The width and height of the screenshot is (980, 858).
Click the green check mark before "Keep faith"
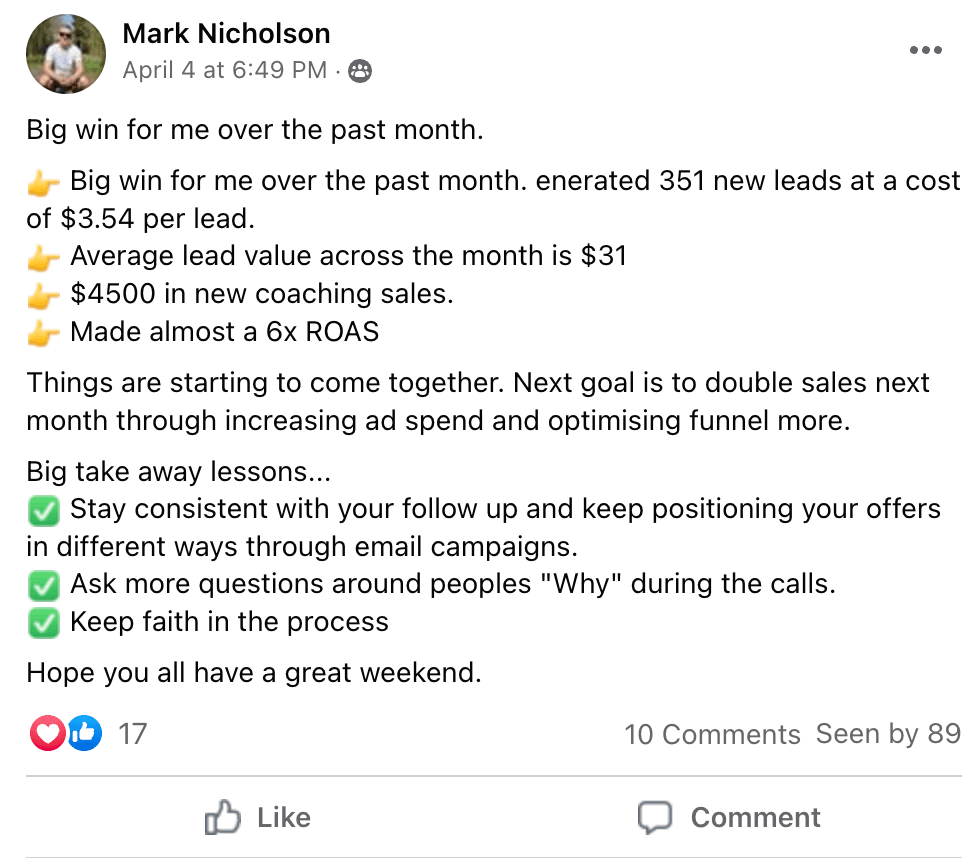point(43,623)
